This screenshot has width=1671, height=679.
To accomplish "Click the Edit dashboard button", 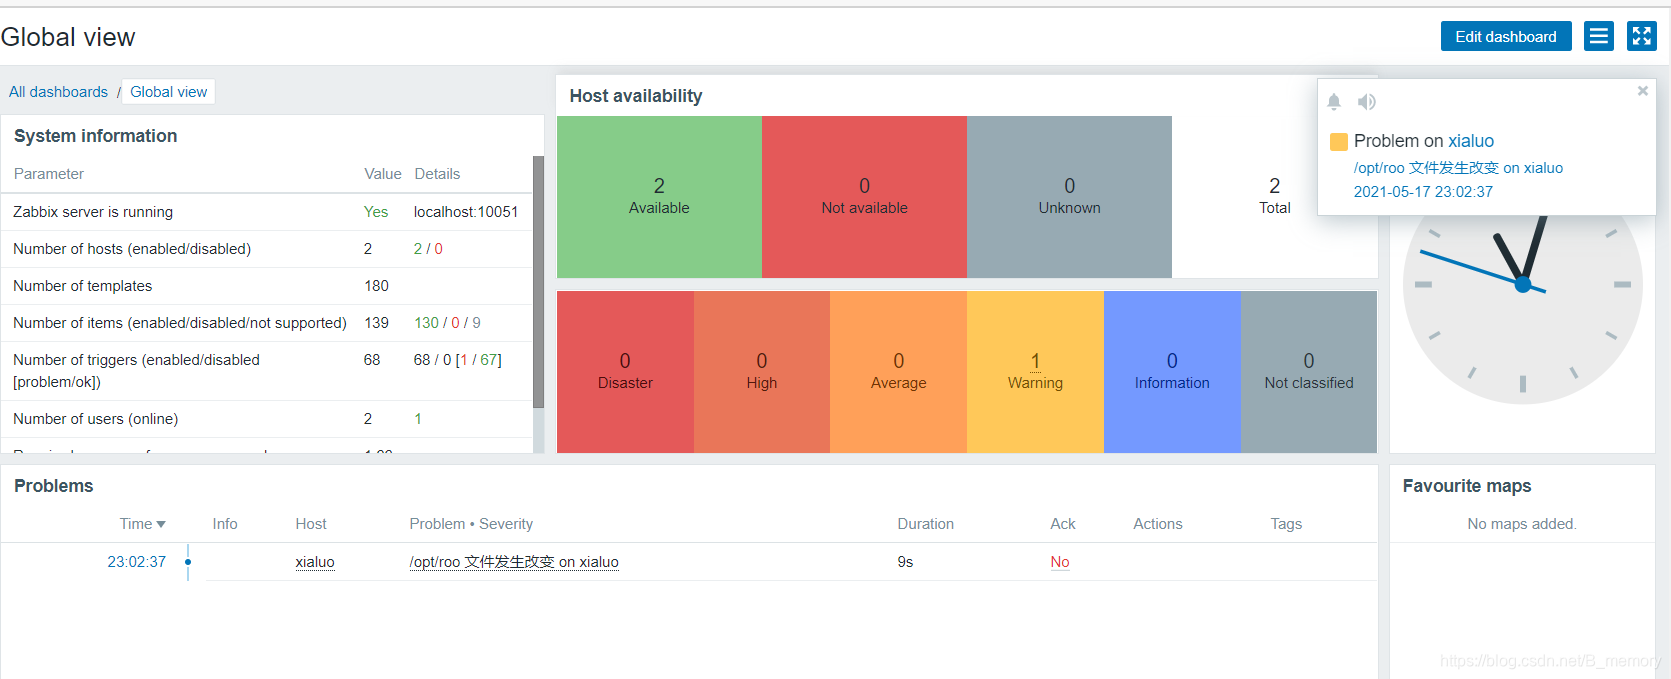I will [x=1505, y=36].
